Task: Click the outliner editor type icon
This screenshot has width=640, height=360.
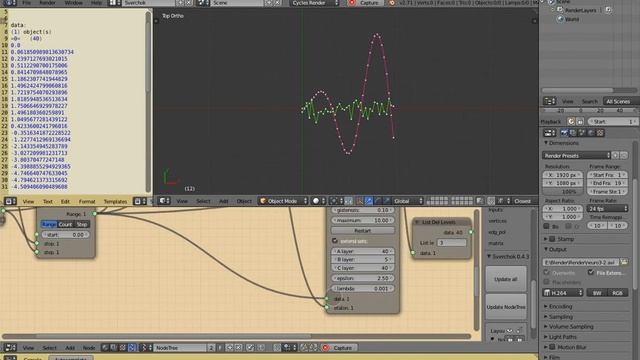Action: point(549,101)
